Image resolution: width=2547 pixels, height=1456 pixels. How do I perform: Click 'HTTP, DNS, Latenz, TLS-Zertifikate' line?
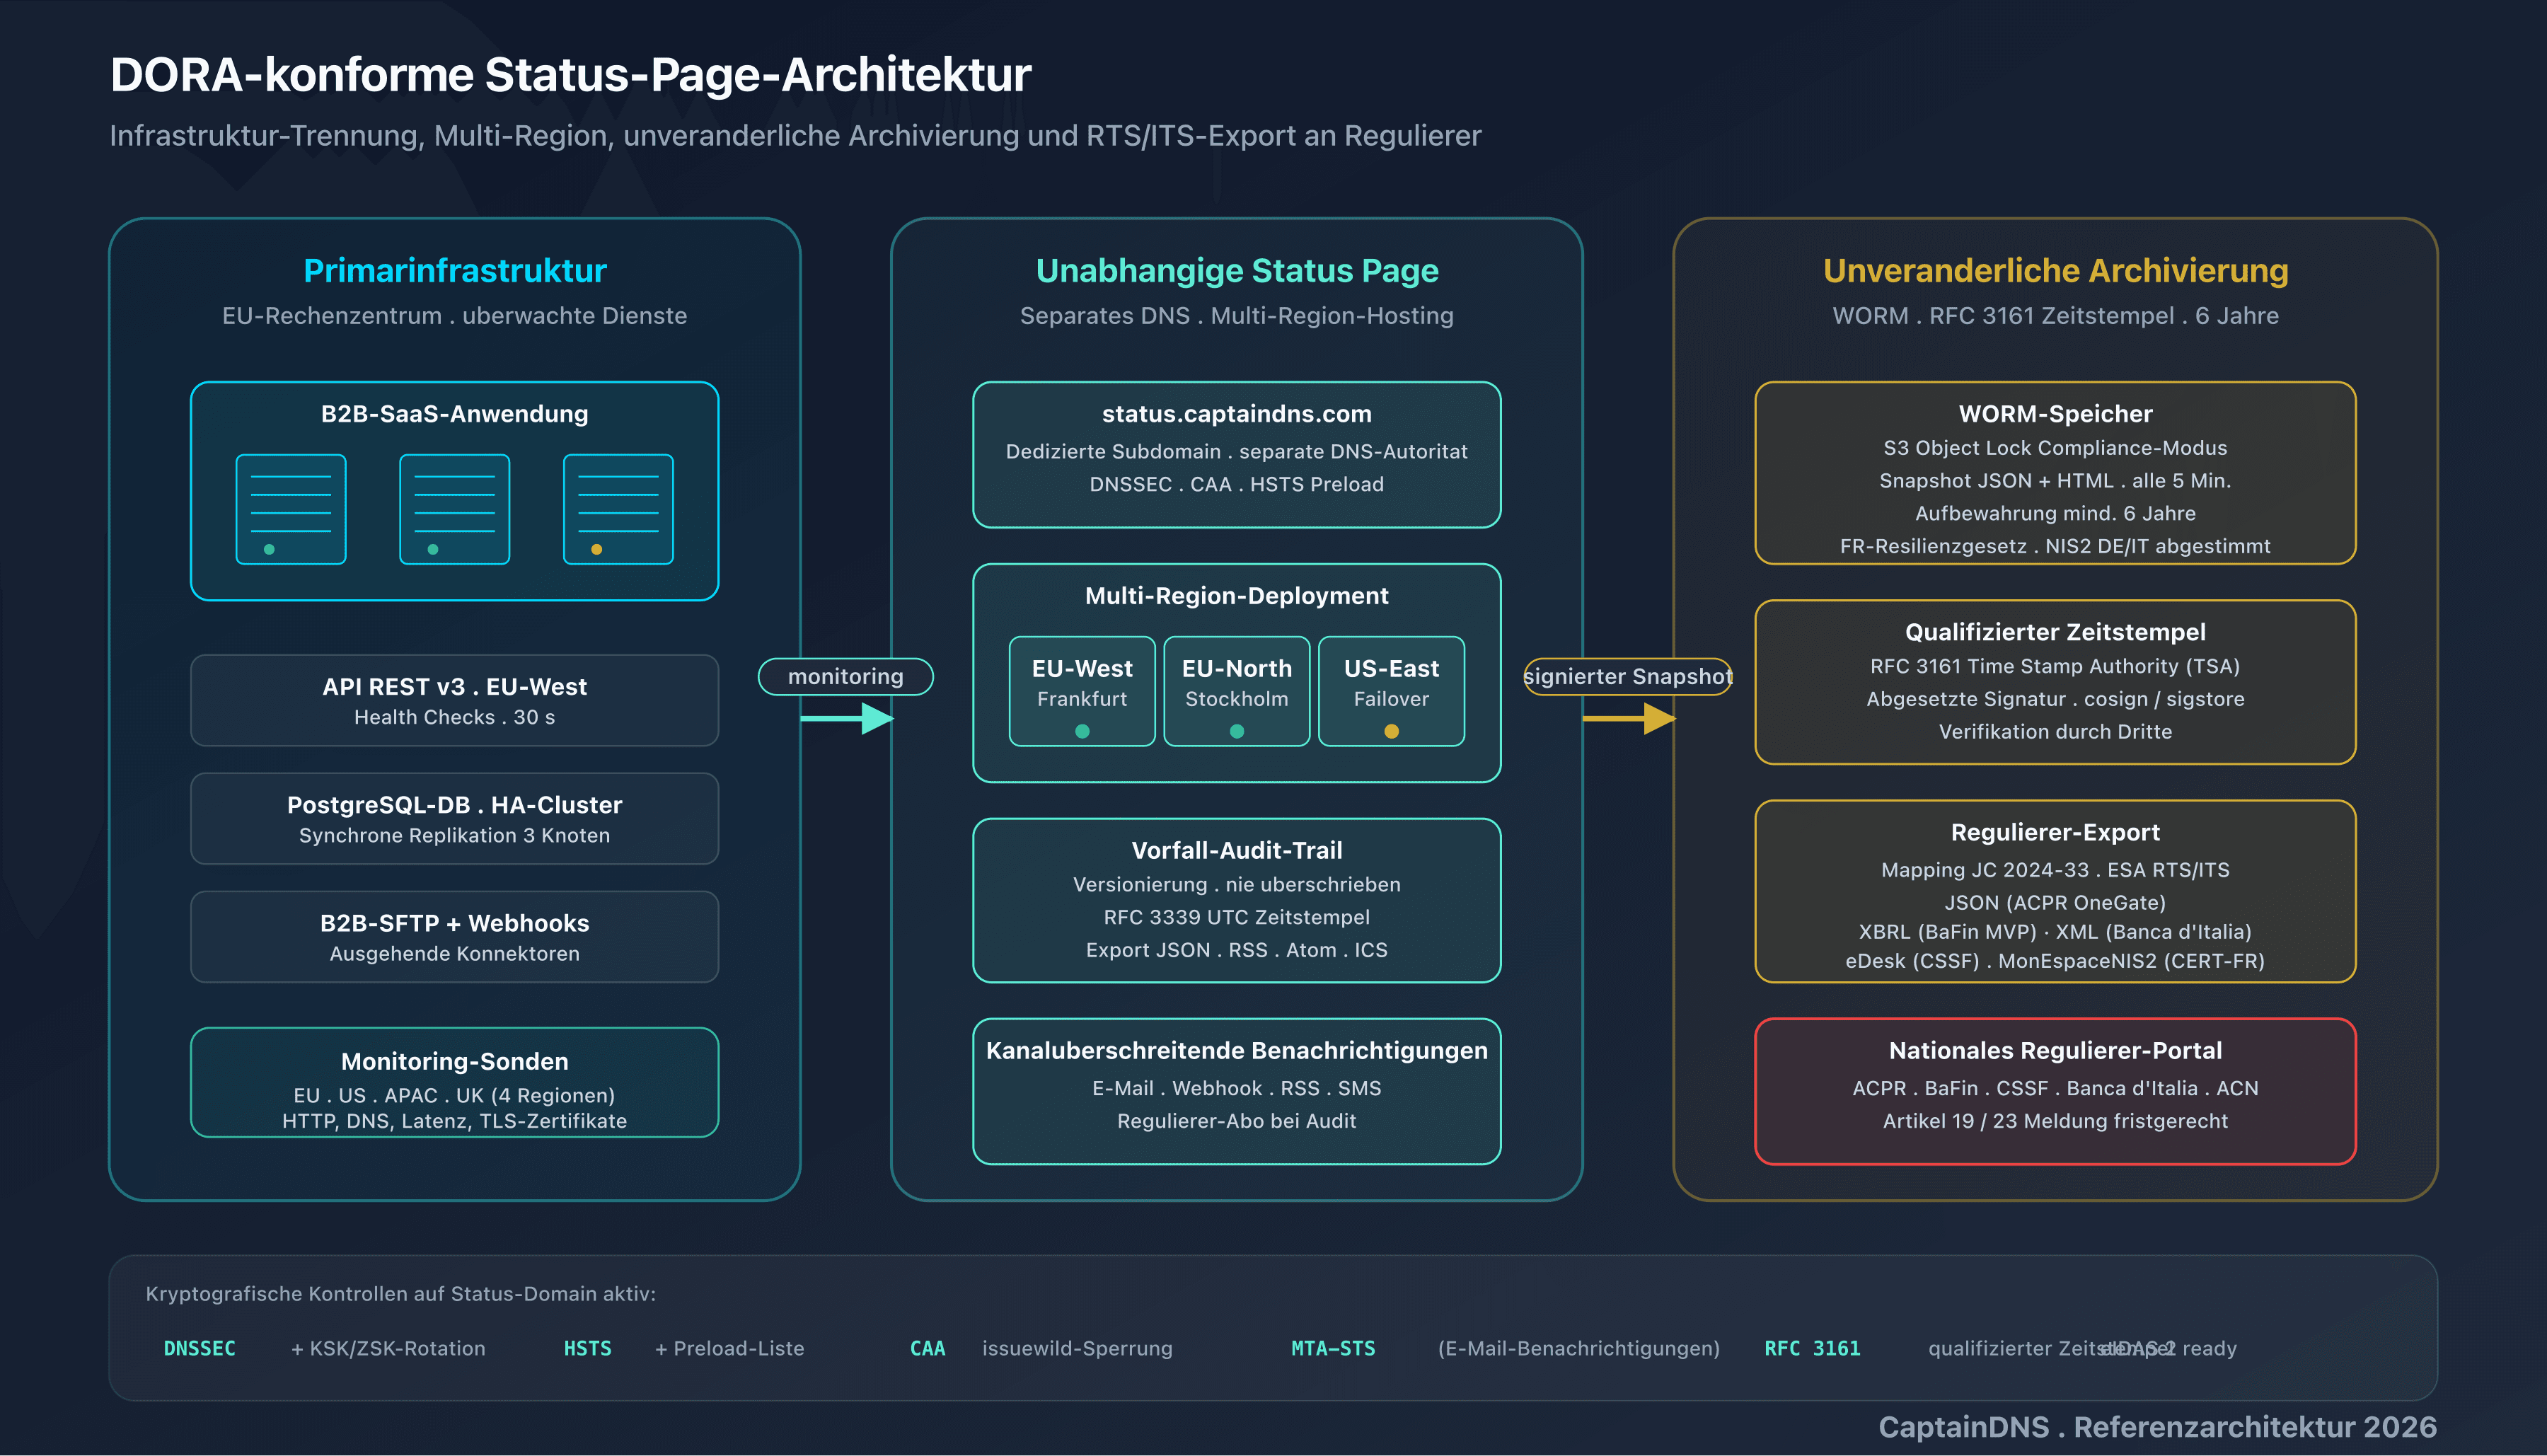pos(455,1121)
